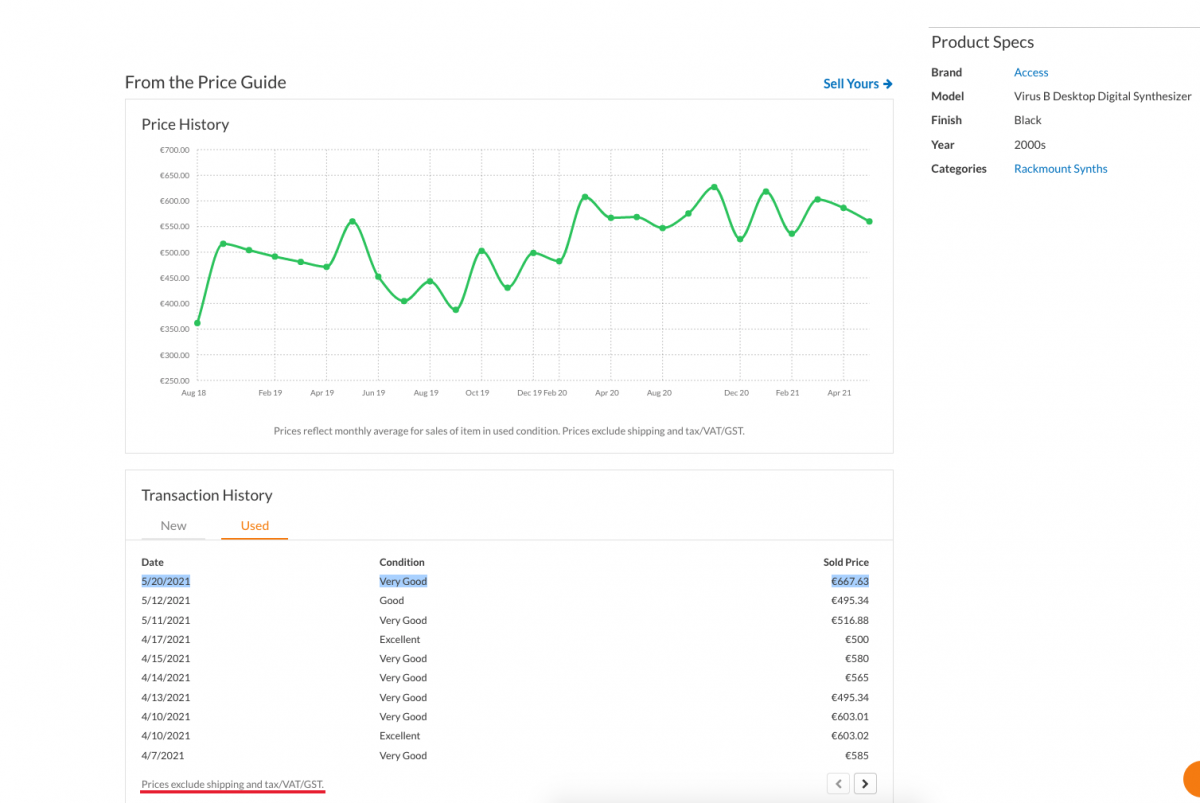The height and width of the screenshot is (803, 1200).
Task: Click the Aug 18 data point on chart
Action: [197, 323]
